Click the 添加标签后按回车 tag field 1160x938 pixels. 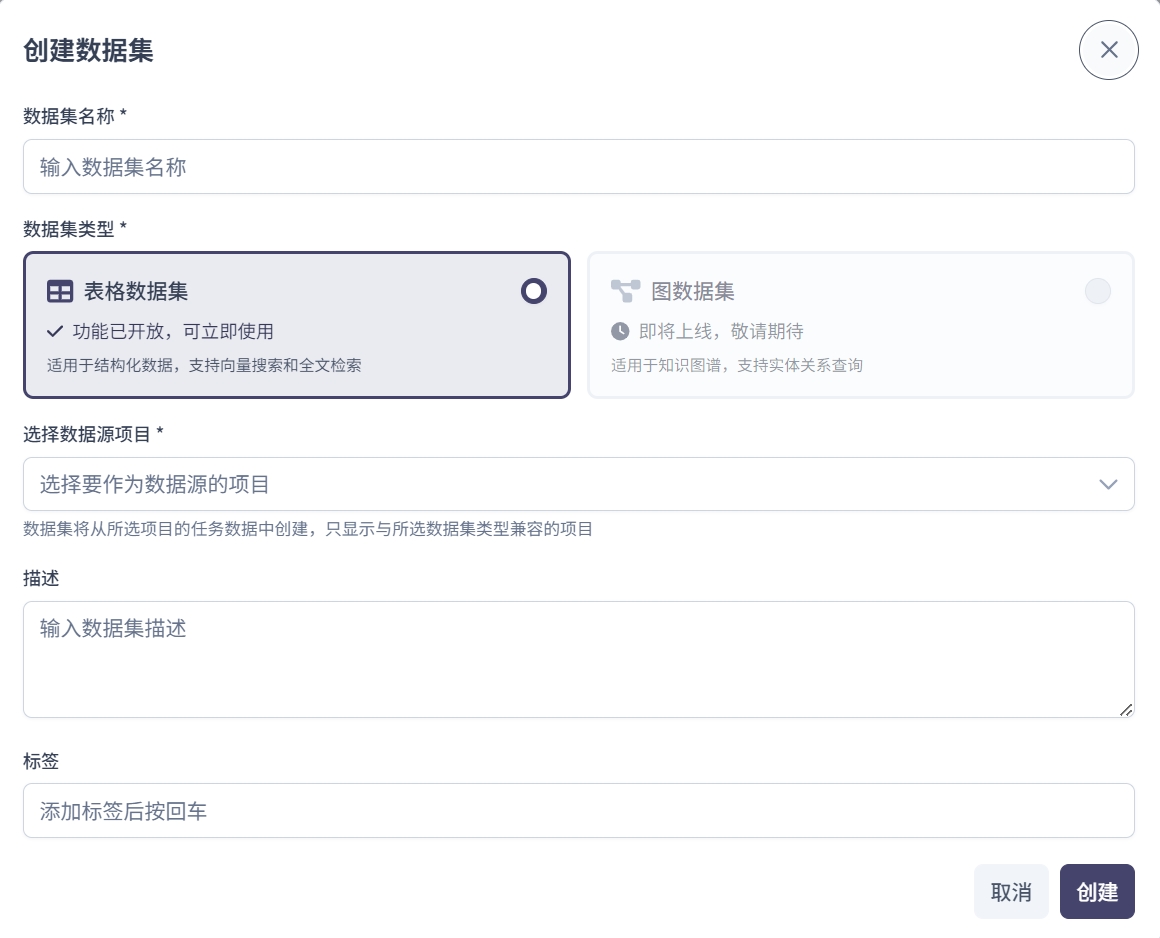pos(578,811)
